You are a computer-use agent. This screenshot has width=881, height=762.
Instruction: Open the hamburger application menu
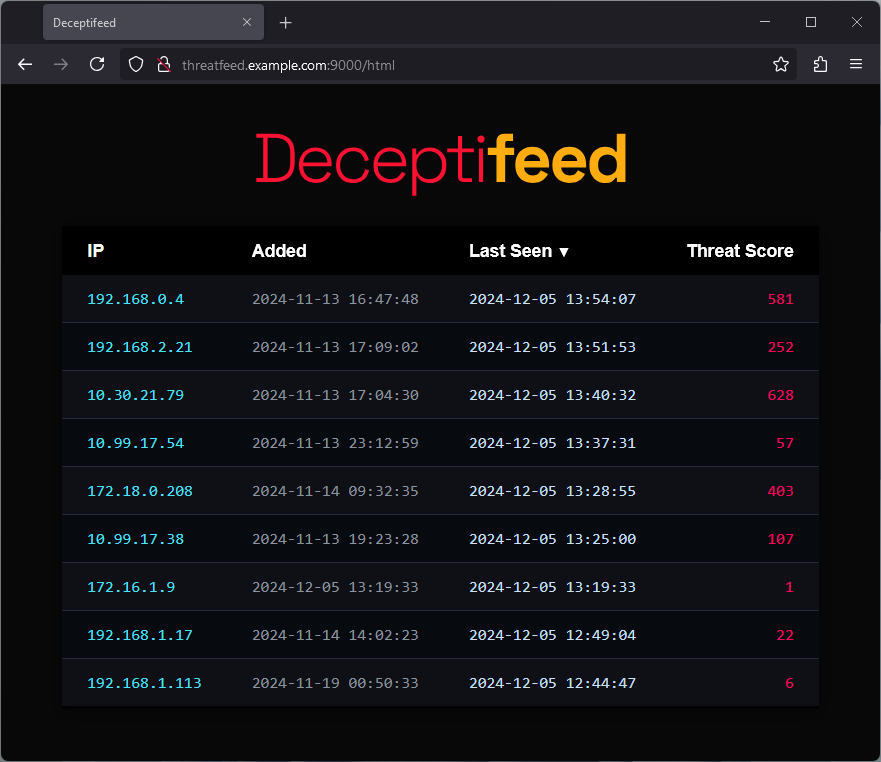[856, 64]
